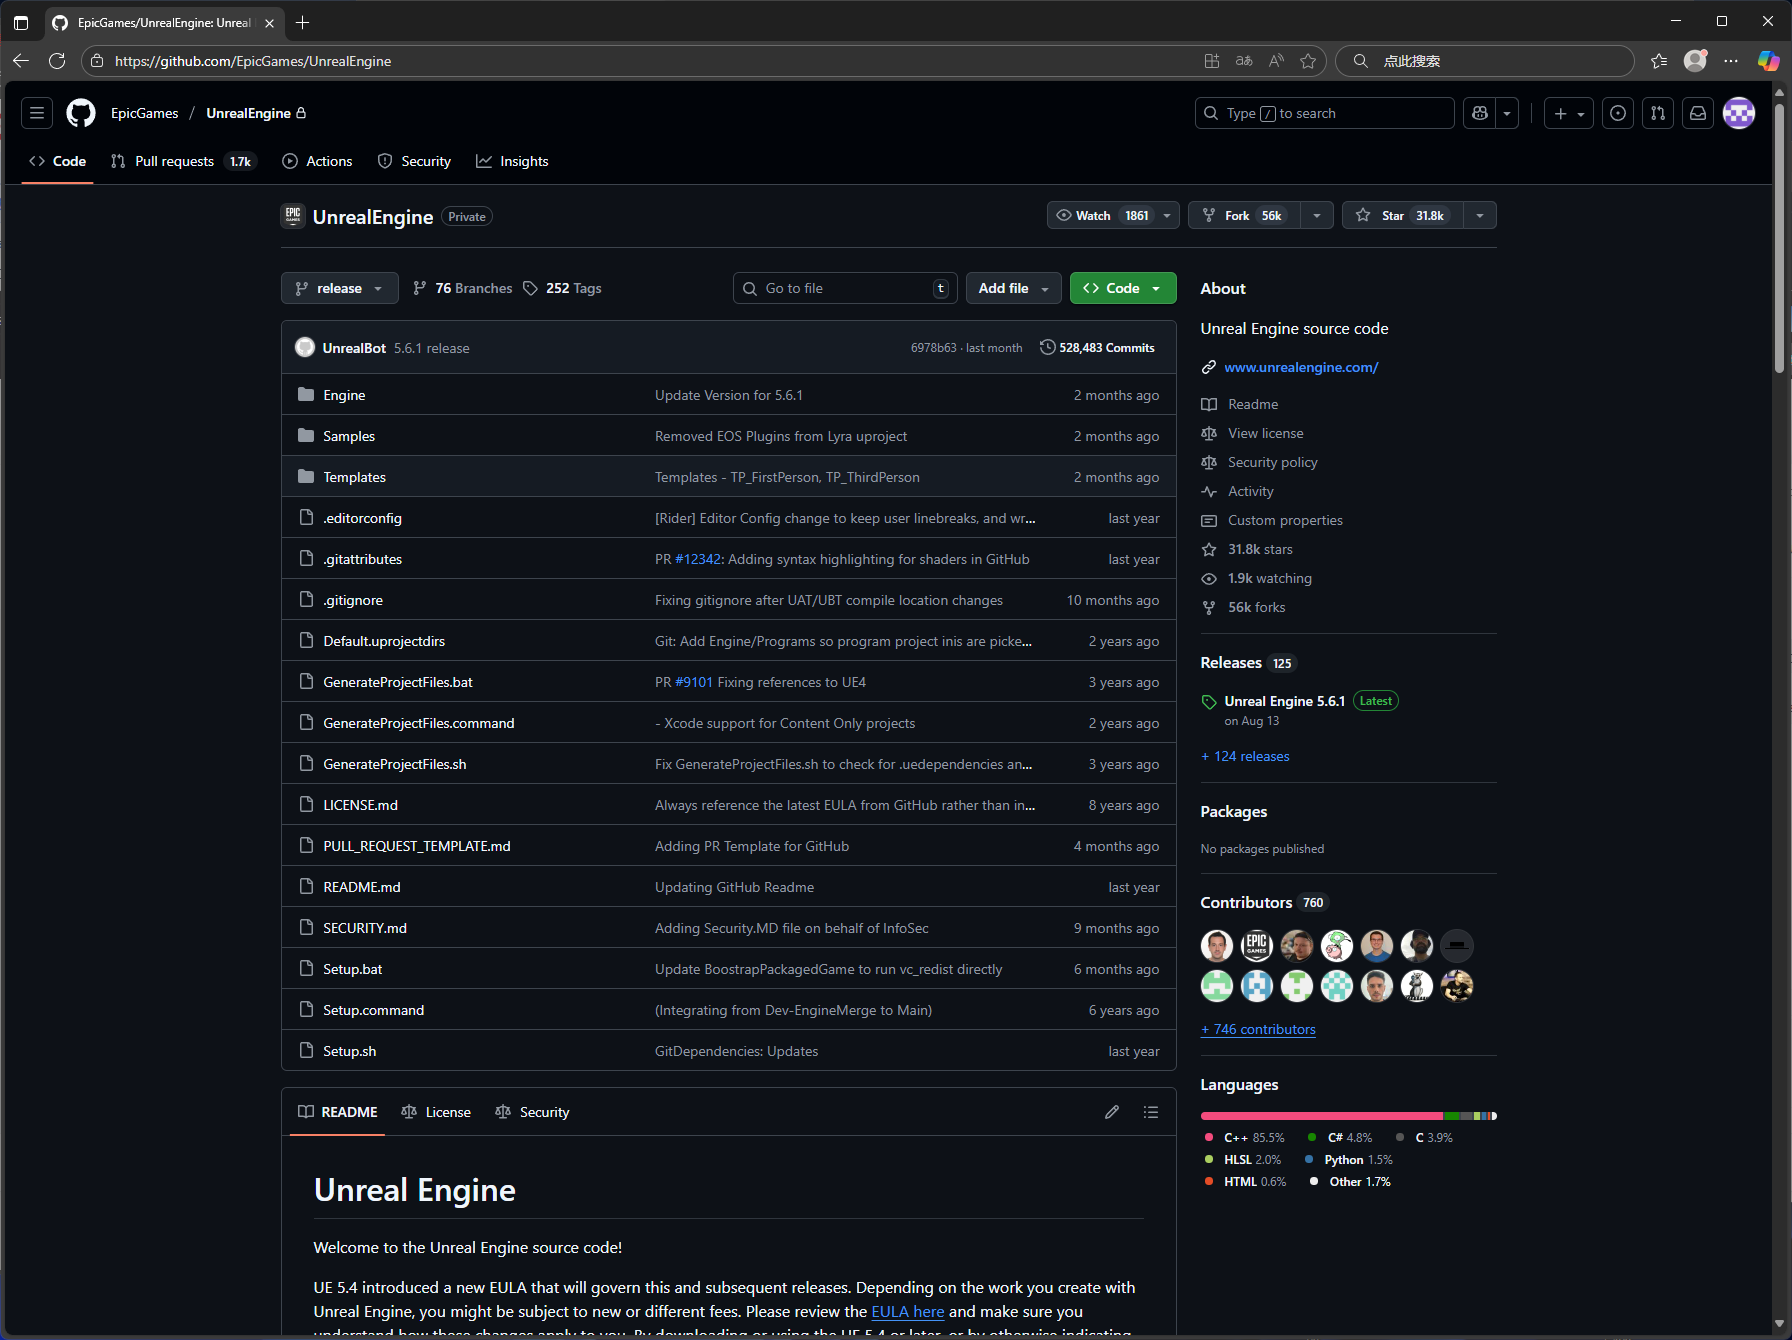Click the browser refresh icon
The height and width of the screenshot is (1340, 1792).
coord(57,61)
